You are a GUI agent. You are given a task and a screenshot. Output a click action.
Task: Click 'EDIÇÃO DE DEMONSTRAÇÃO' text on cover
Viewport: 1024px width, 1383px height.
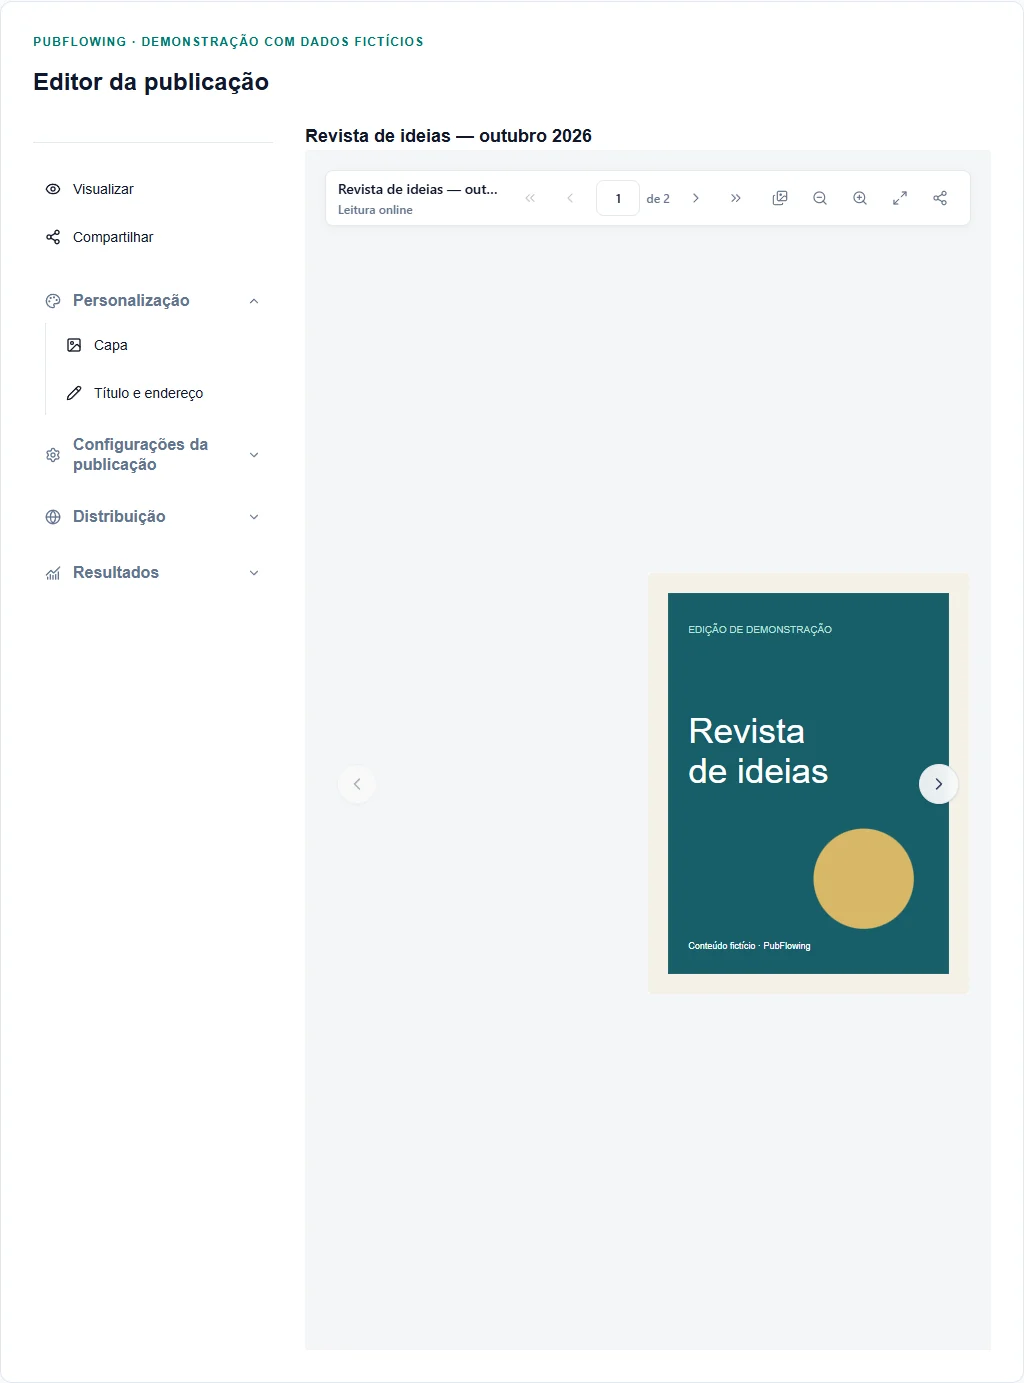760,630
